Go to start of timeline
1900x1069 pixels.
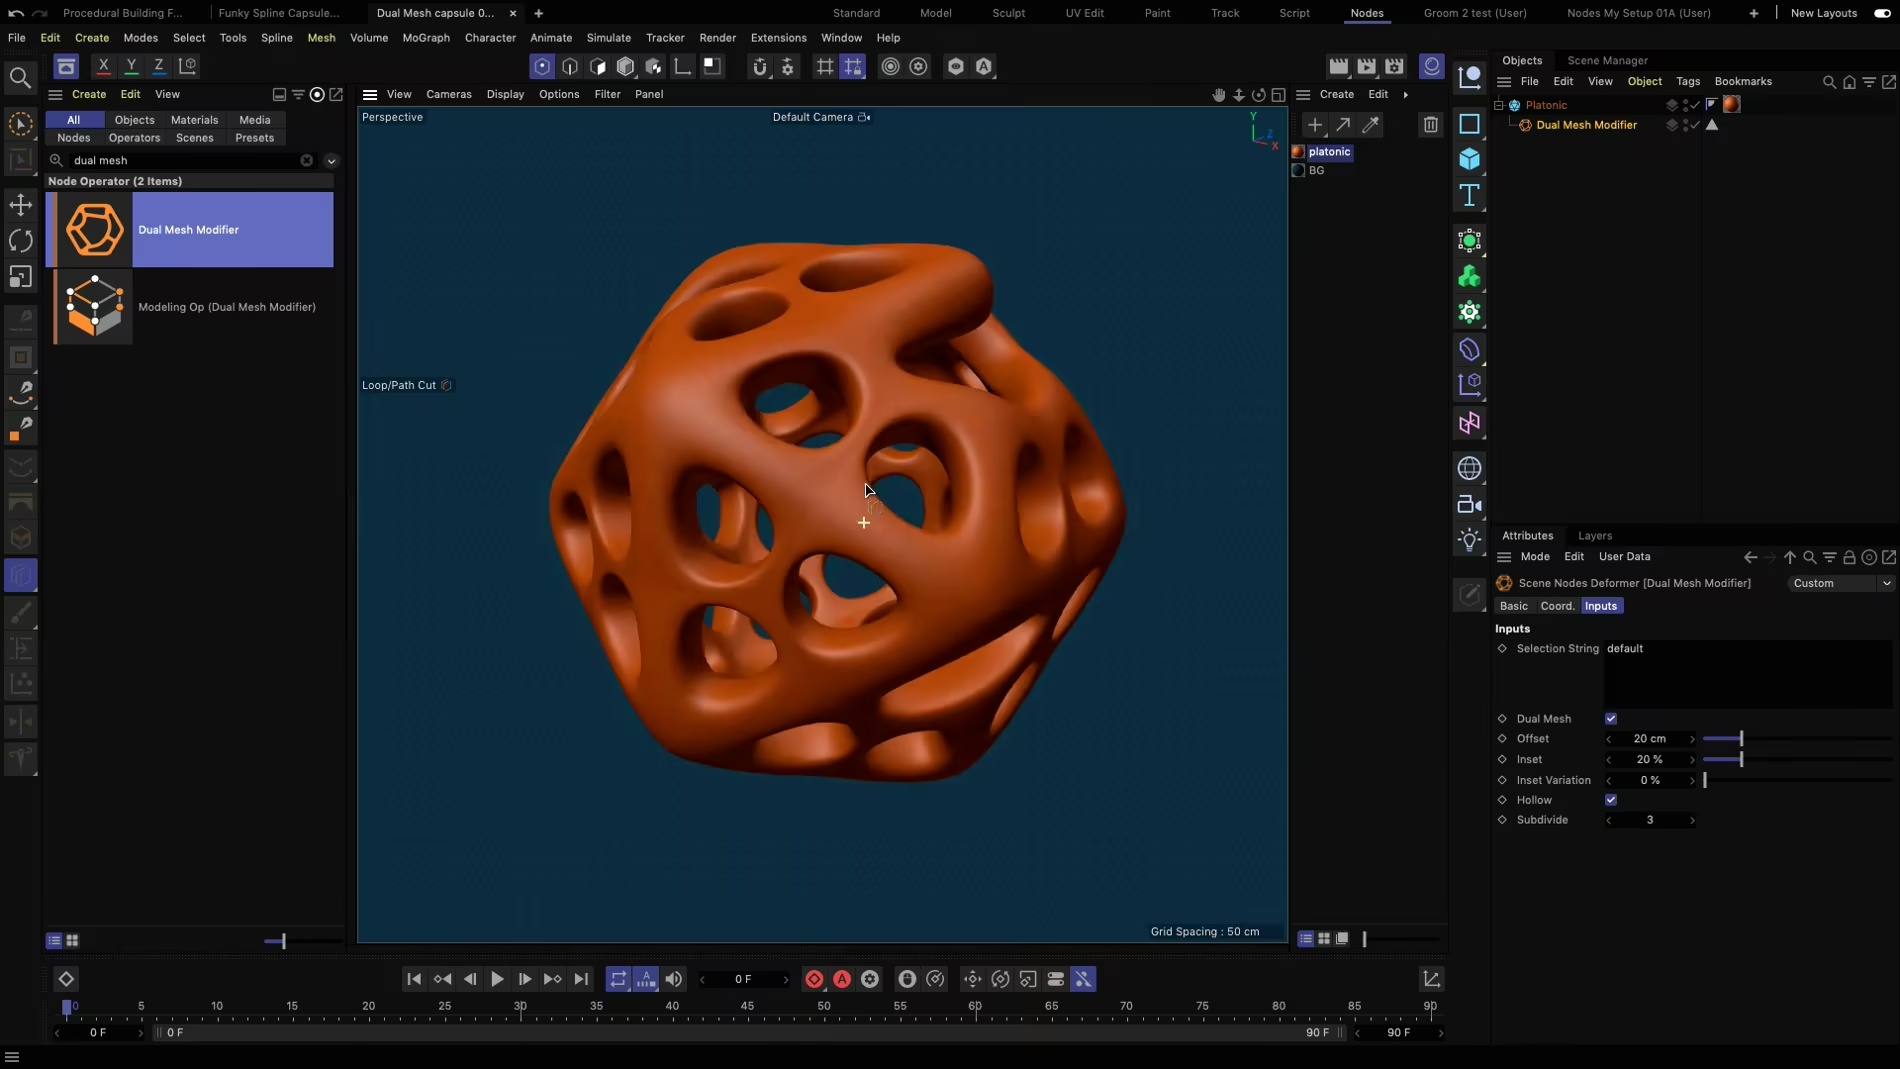[414, 980]
